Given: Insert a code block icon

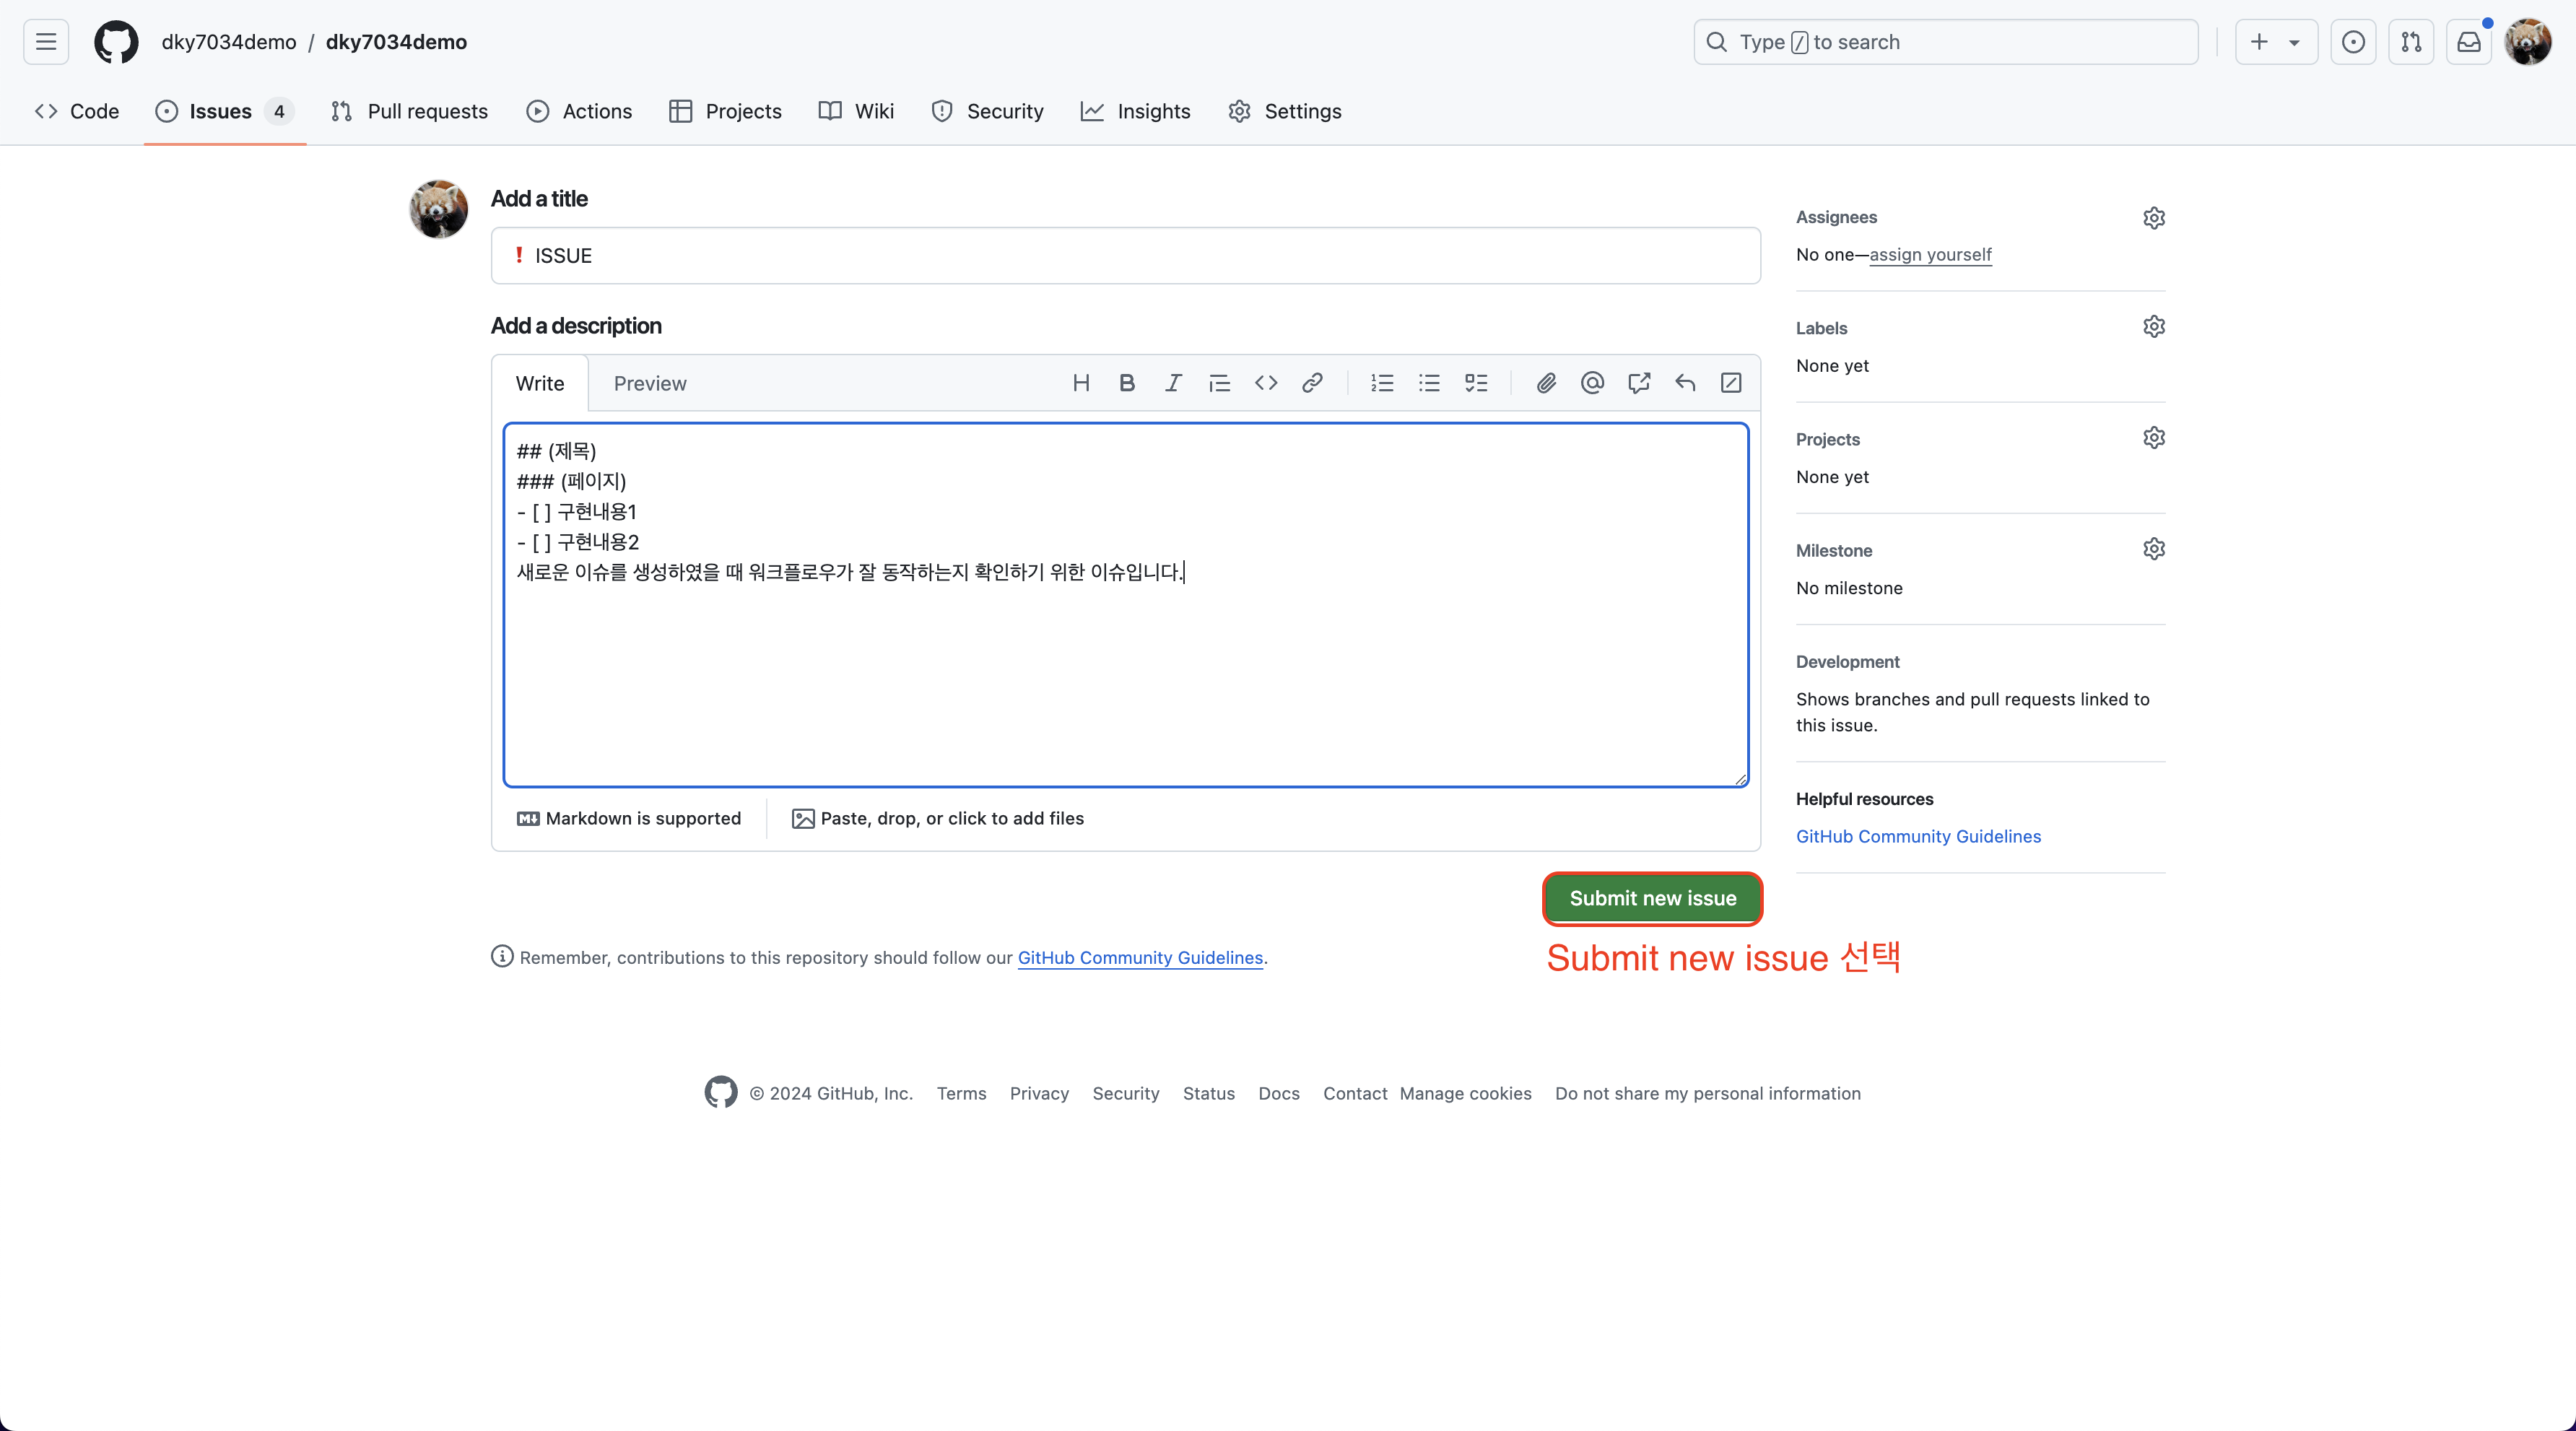Looking at the screenshot, I should pos(1265,383).
